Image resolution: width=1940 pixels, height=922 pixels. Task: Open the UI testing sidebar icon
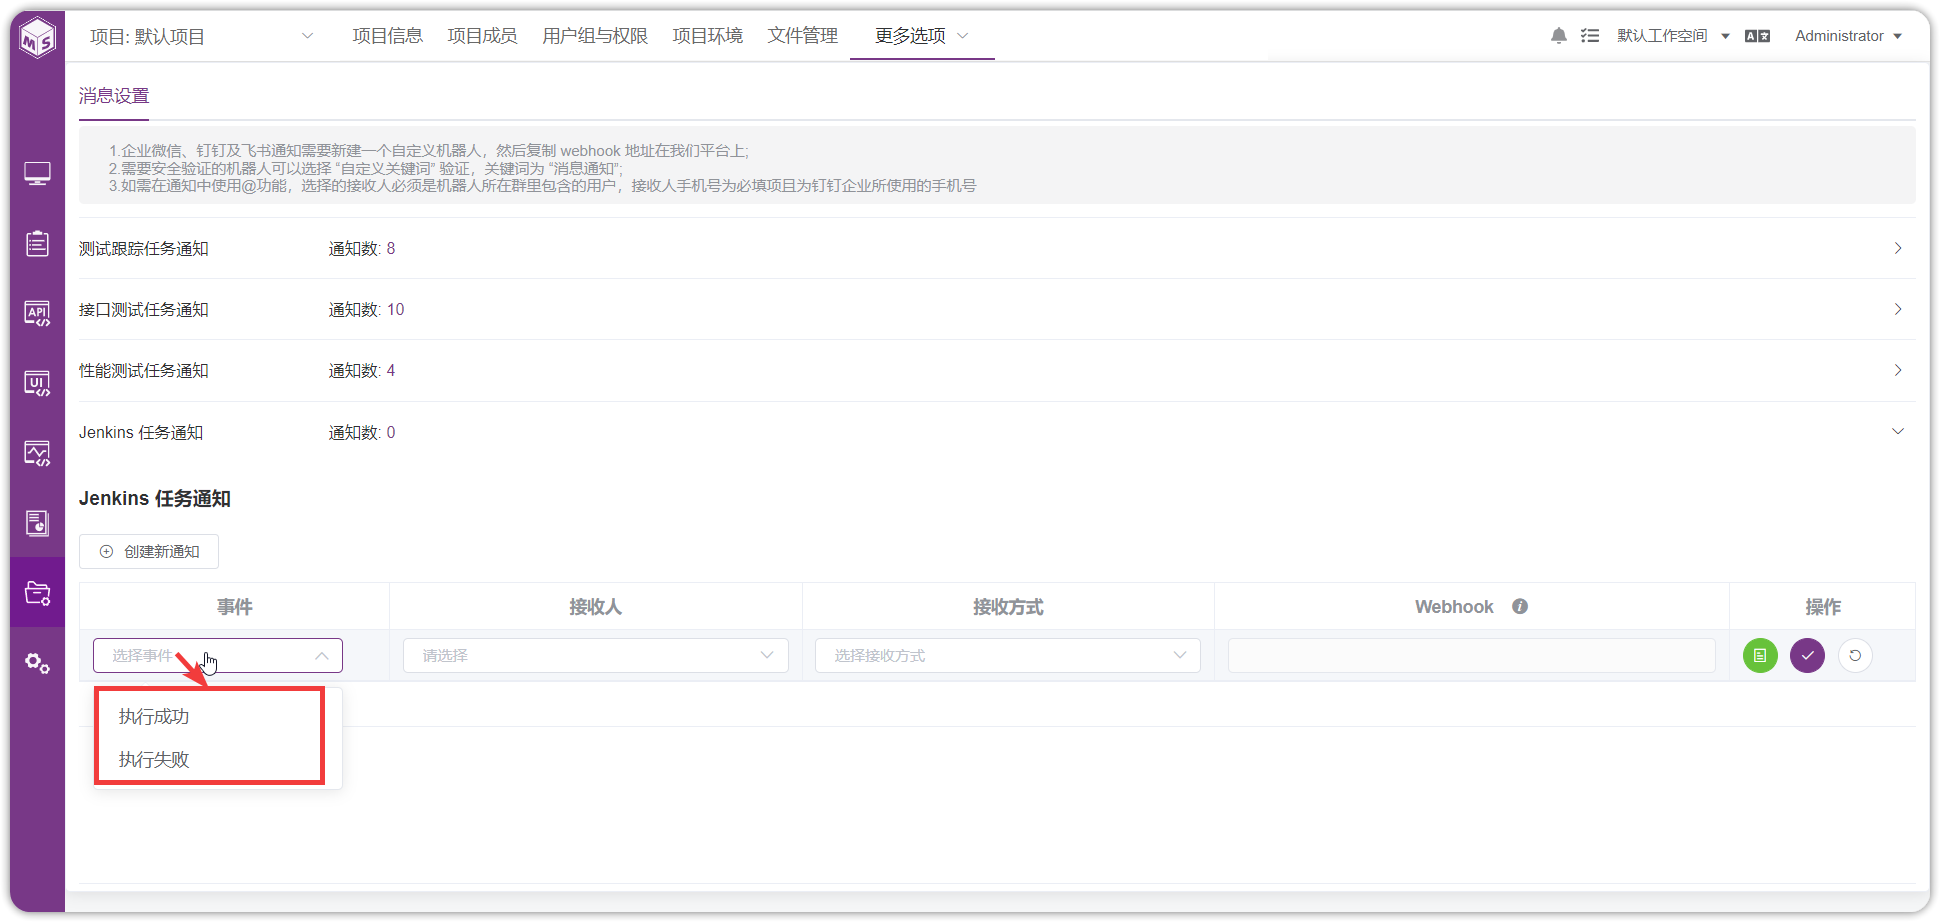click(x=37, y=384)
